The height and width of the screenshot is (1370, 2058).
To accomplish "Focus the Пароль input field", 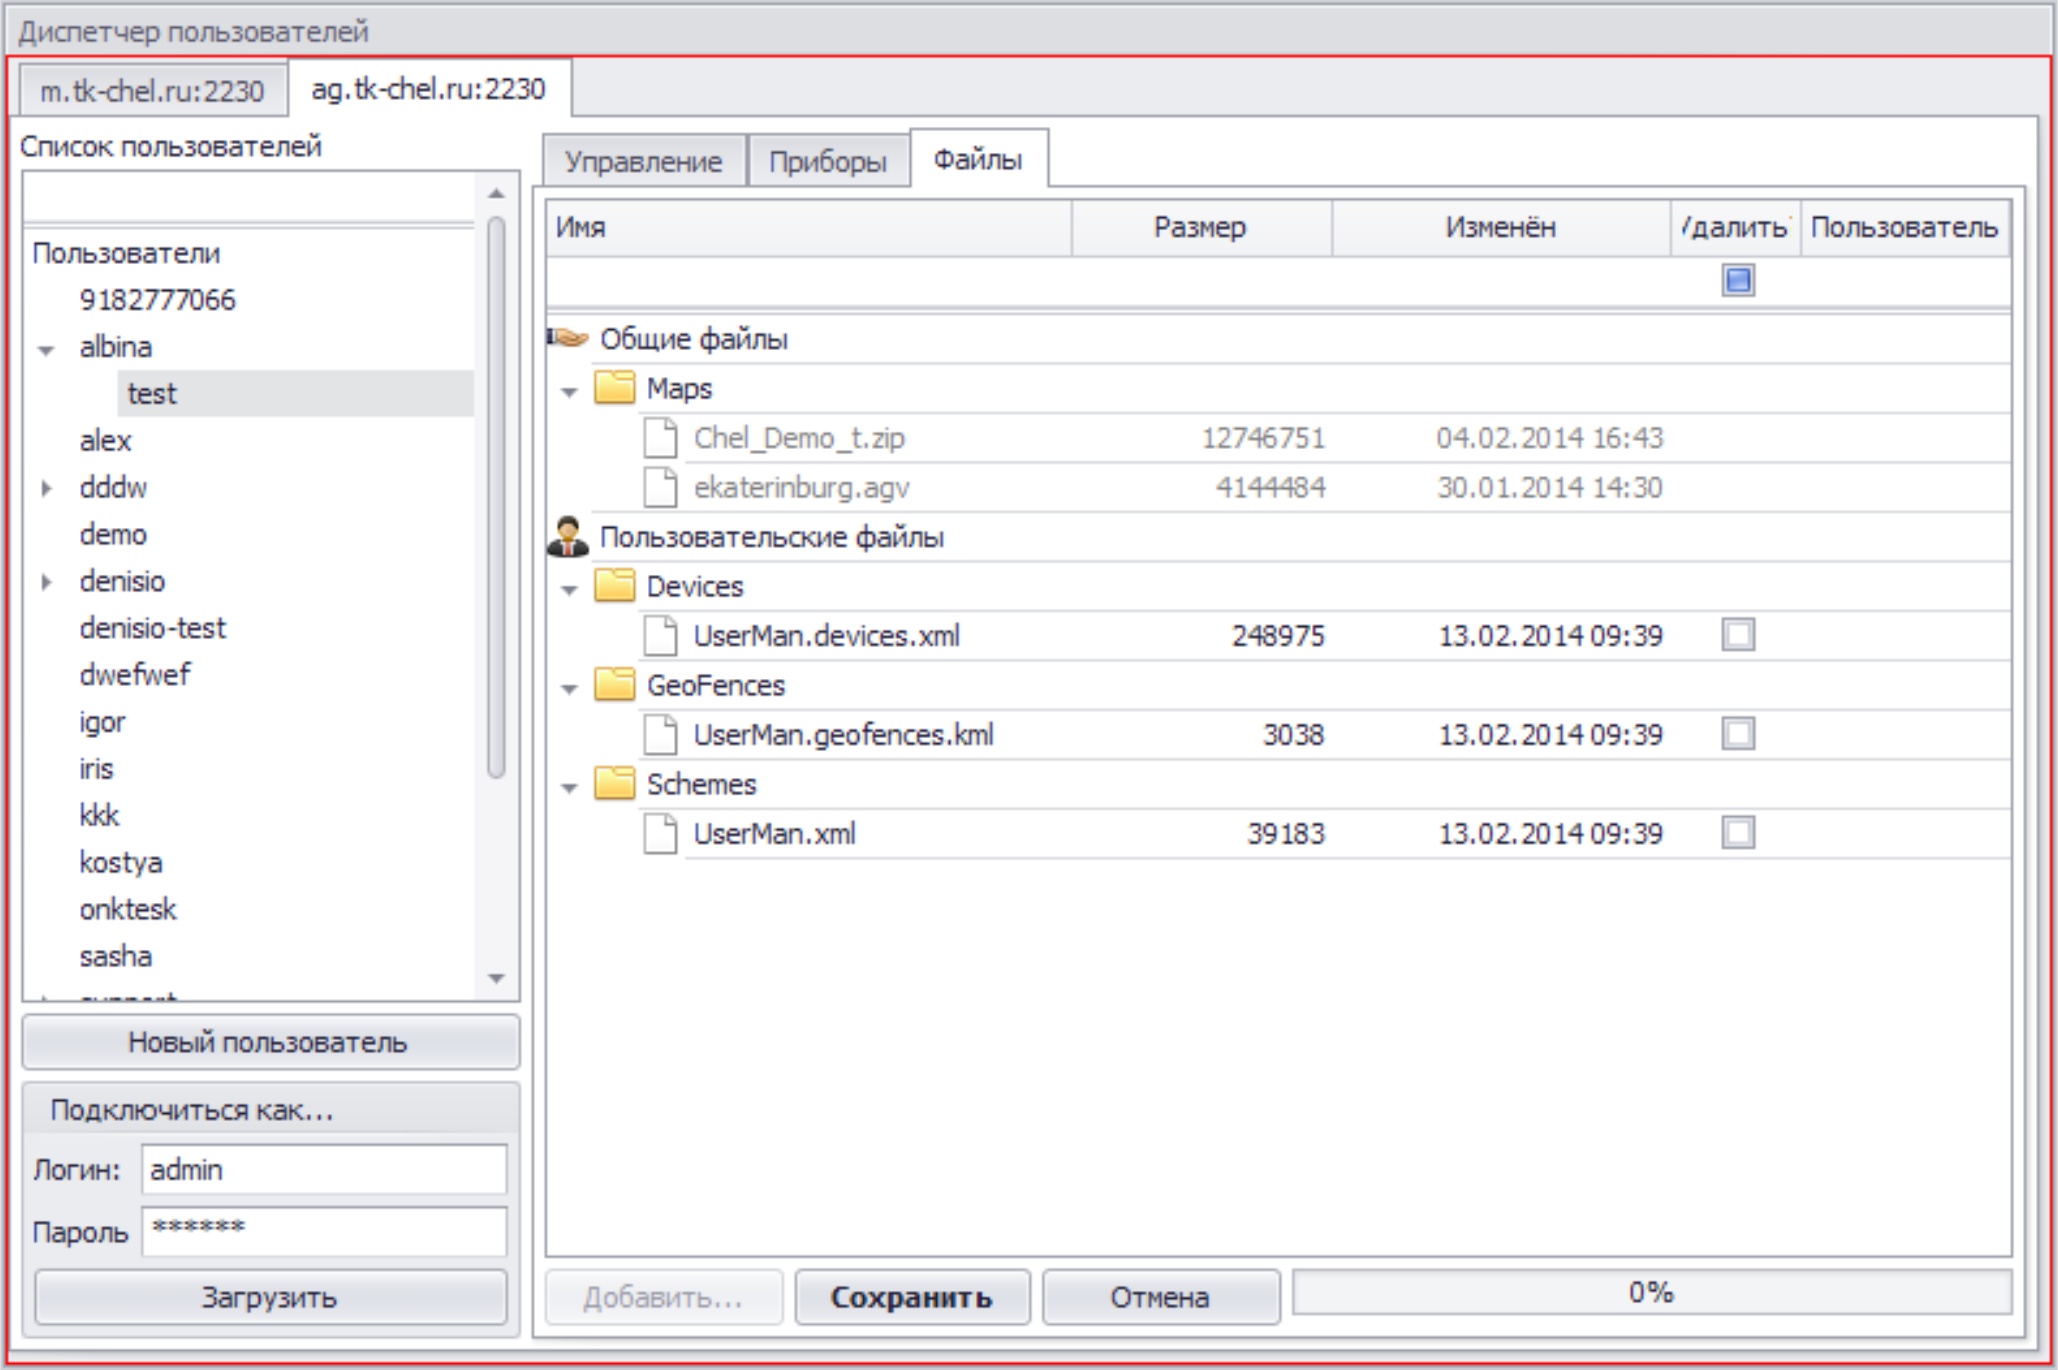I will pos(324,1231).
